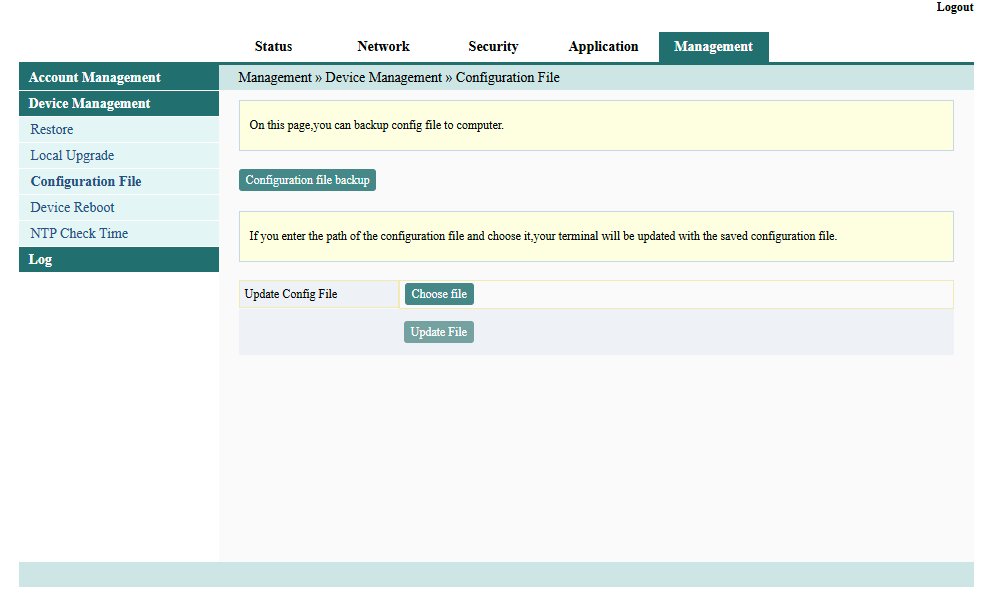The image size is (1003, 601).
Task: Click the empty file path field beside Choose file
Action: [710, 294]
